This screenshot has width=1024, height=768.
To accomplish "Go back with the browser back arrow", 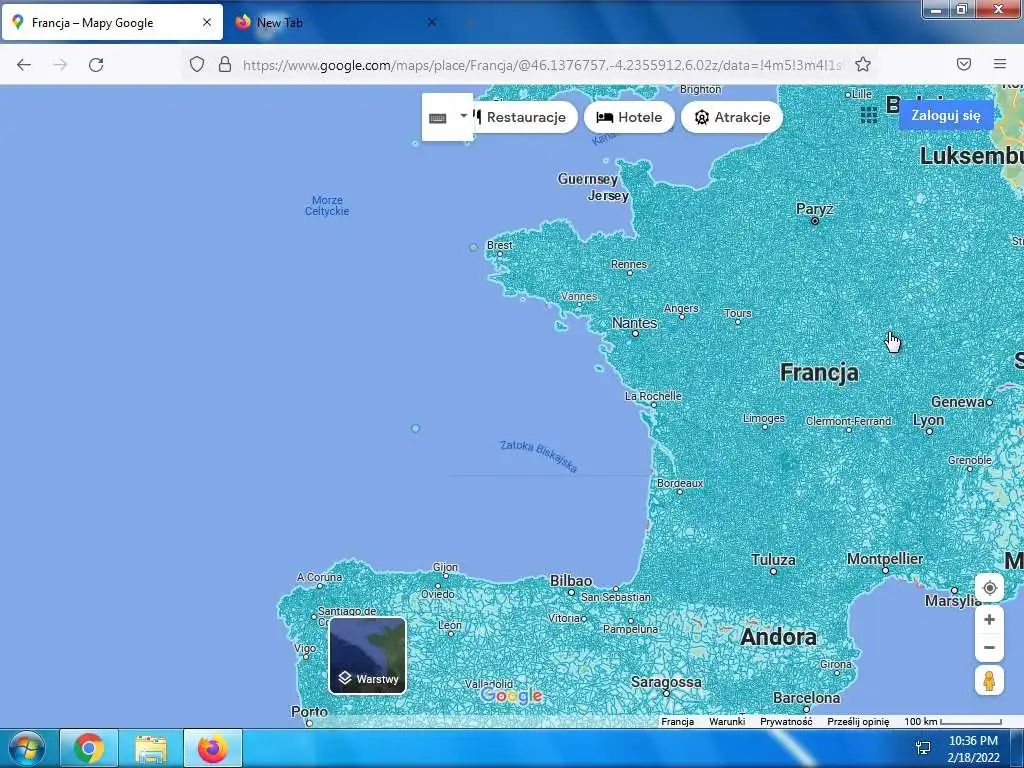I will 24,65.
